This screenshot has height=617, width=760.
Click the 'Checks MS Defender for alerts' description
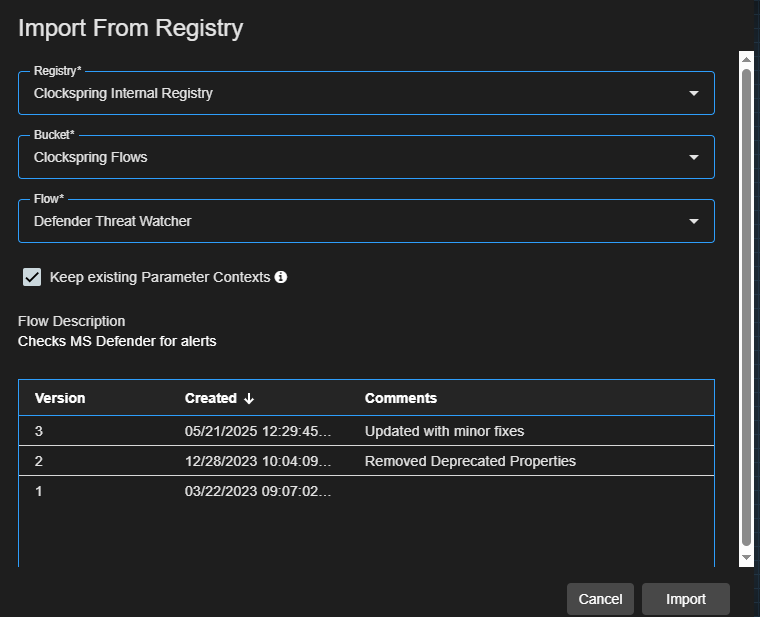[117, 341]
